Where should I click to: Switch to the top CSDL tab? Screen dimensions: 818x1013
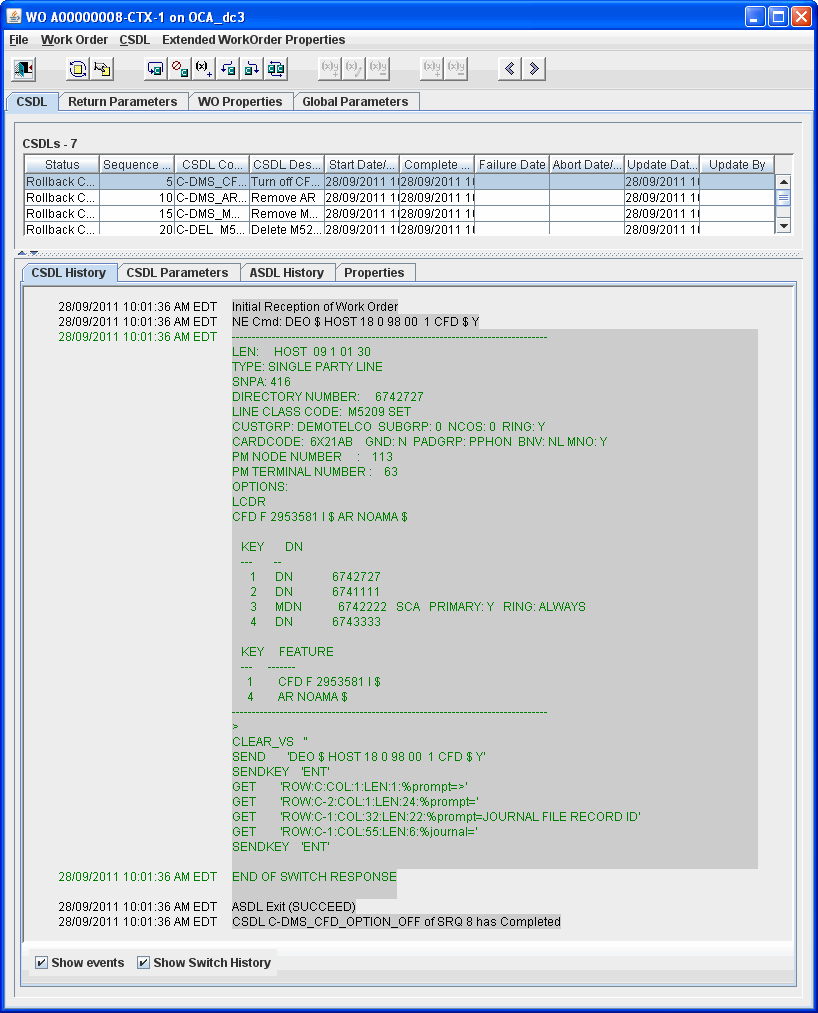click(32, 101)
